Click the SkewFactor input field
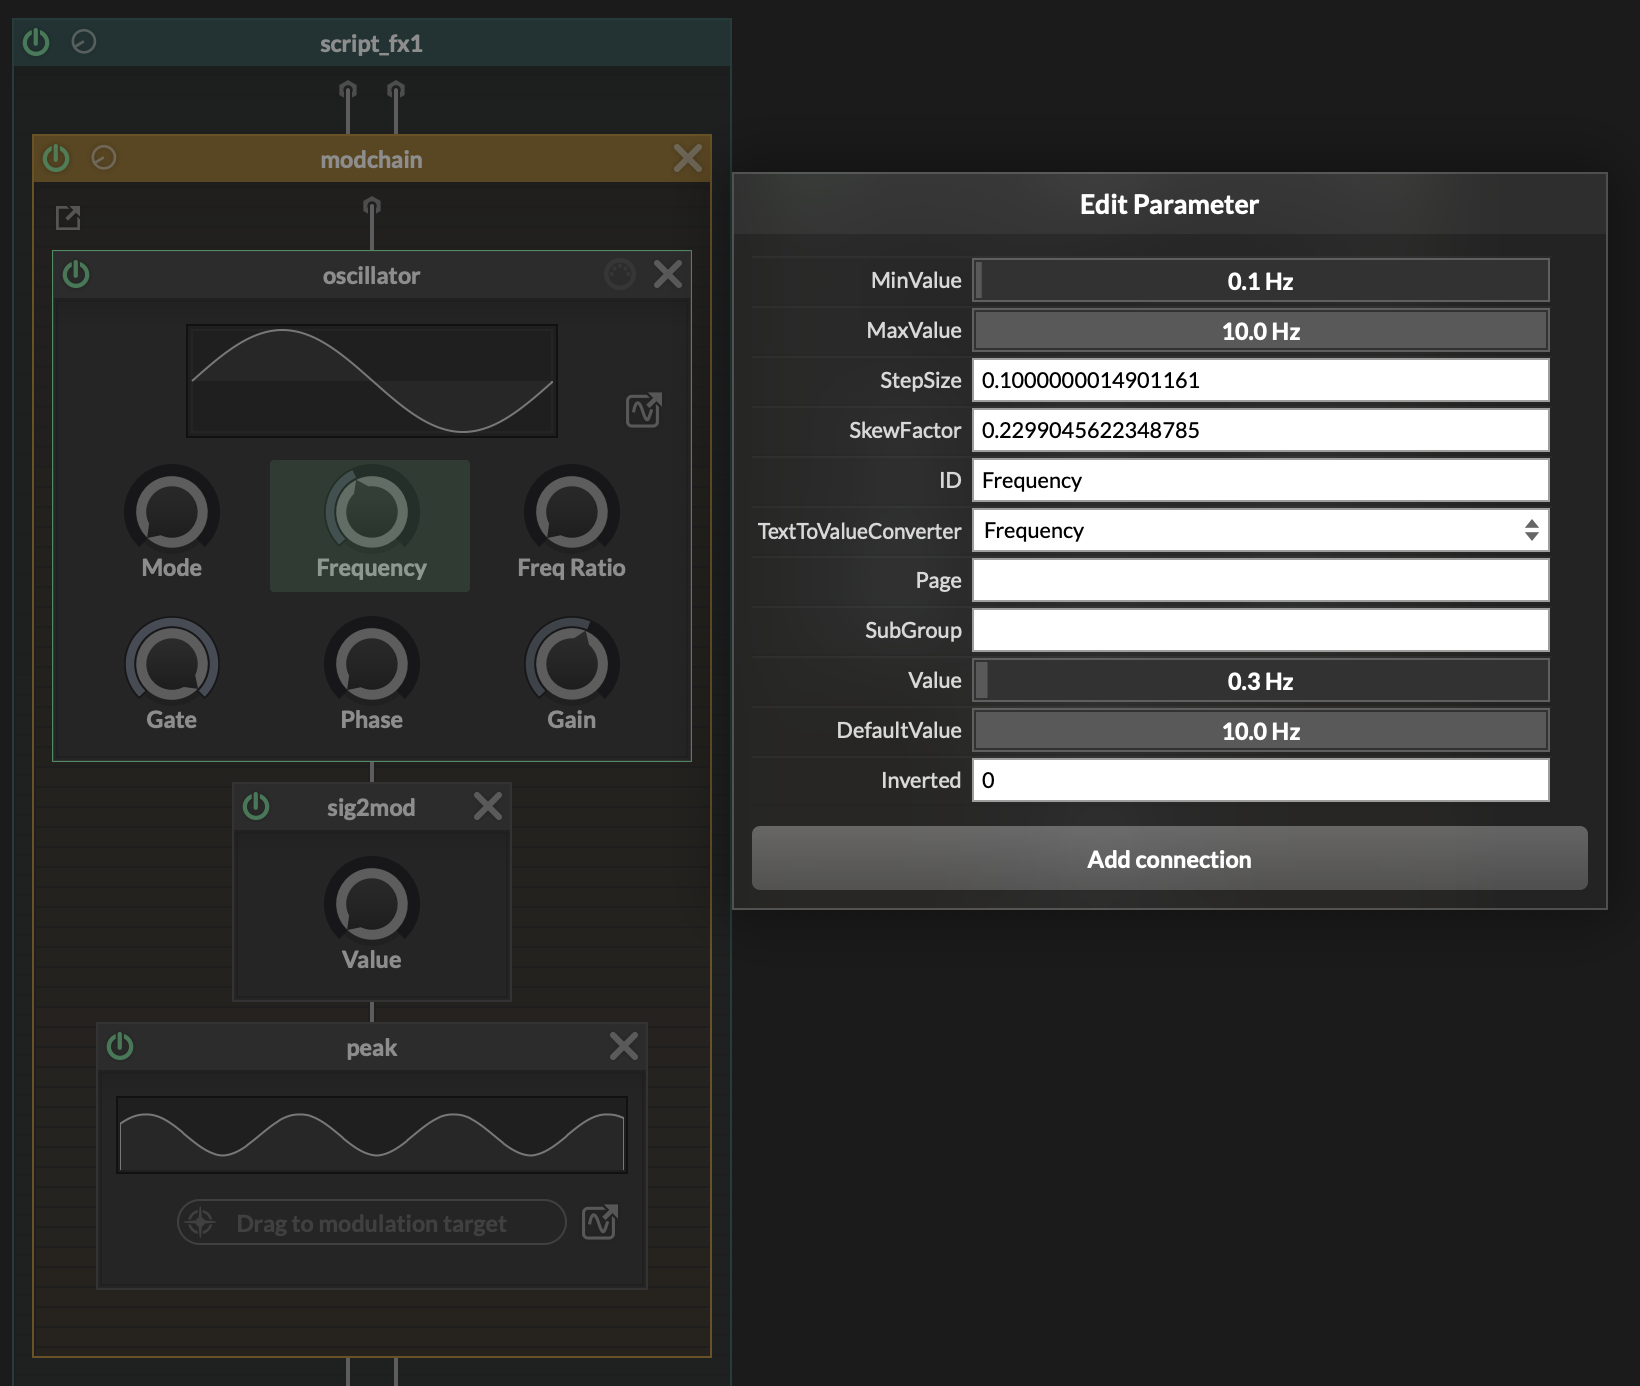 [1260, 430]
